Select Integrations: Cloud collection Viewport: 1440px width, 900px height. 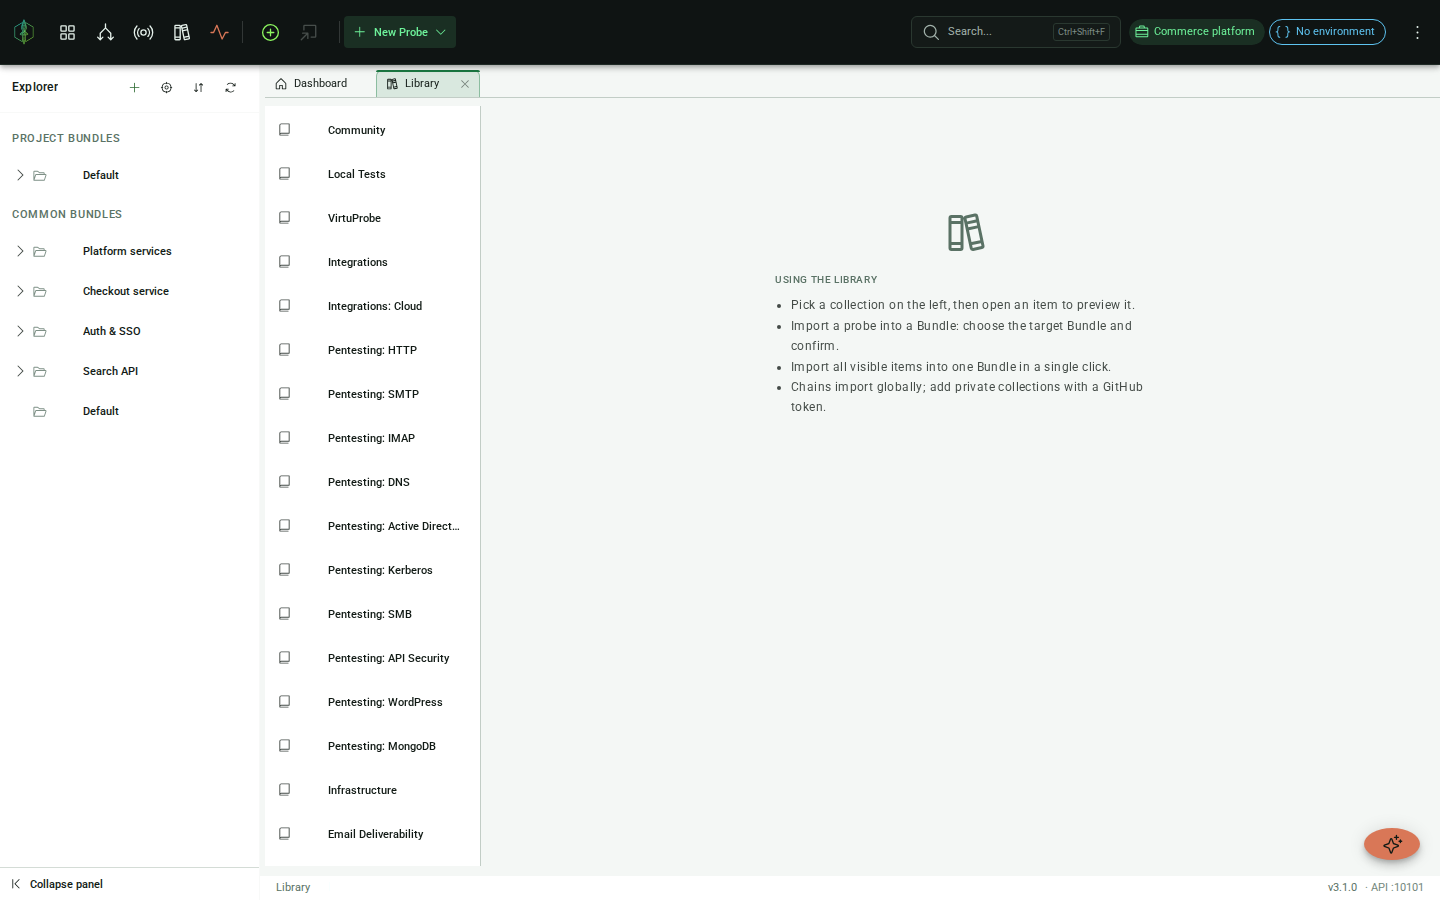coord(372,306)
